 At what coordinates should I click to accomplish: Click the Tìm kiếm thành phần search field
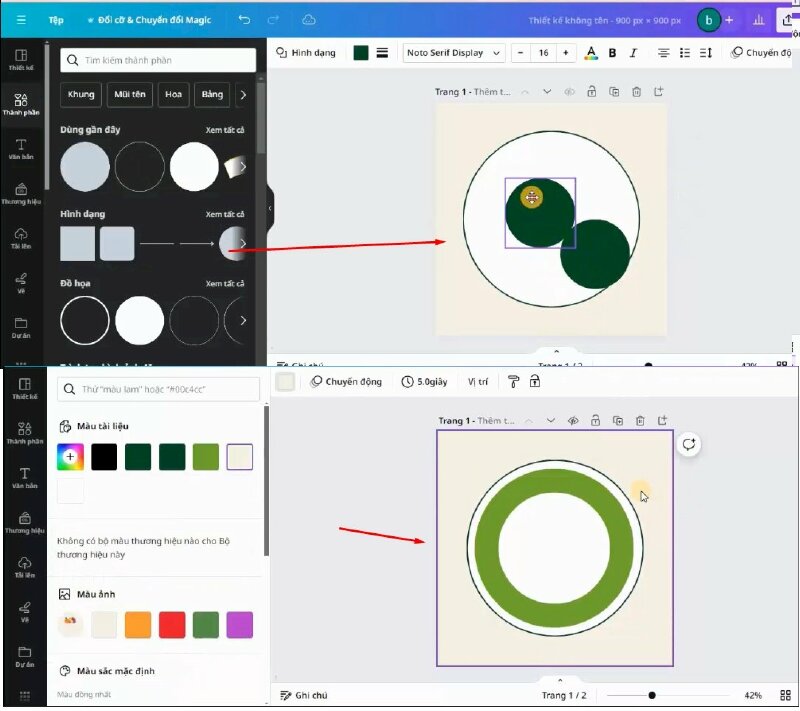(158, 61)
